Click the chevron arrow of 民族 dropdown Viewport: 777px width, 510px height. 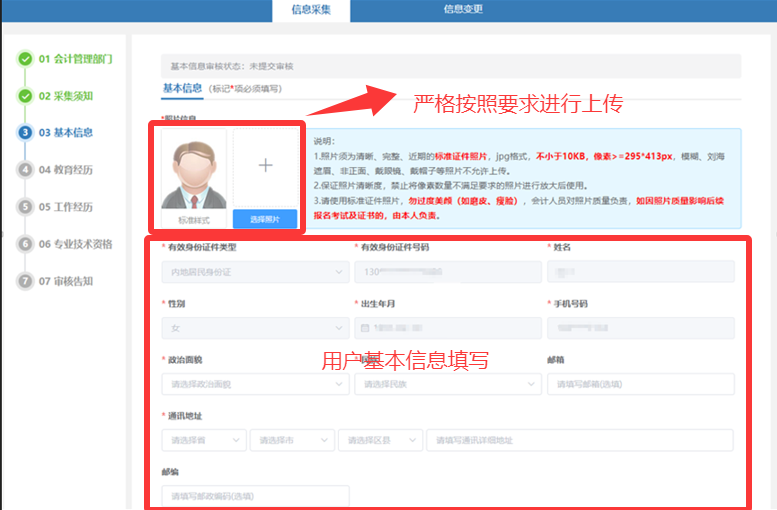[531, 384]
